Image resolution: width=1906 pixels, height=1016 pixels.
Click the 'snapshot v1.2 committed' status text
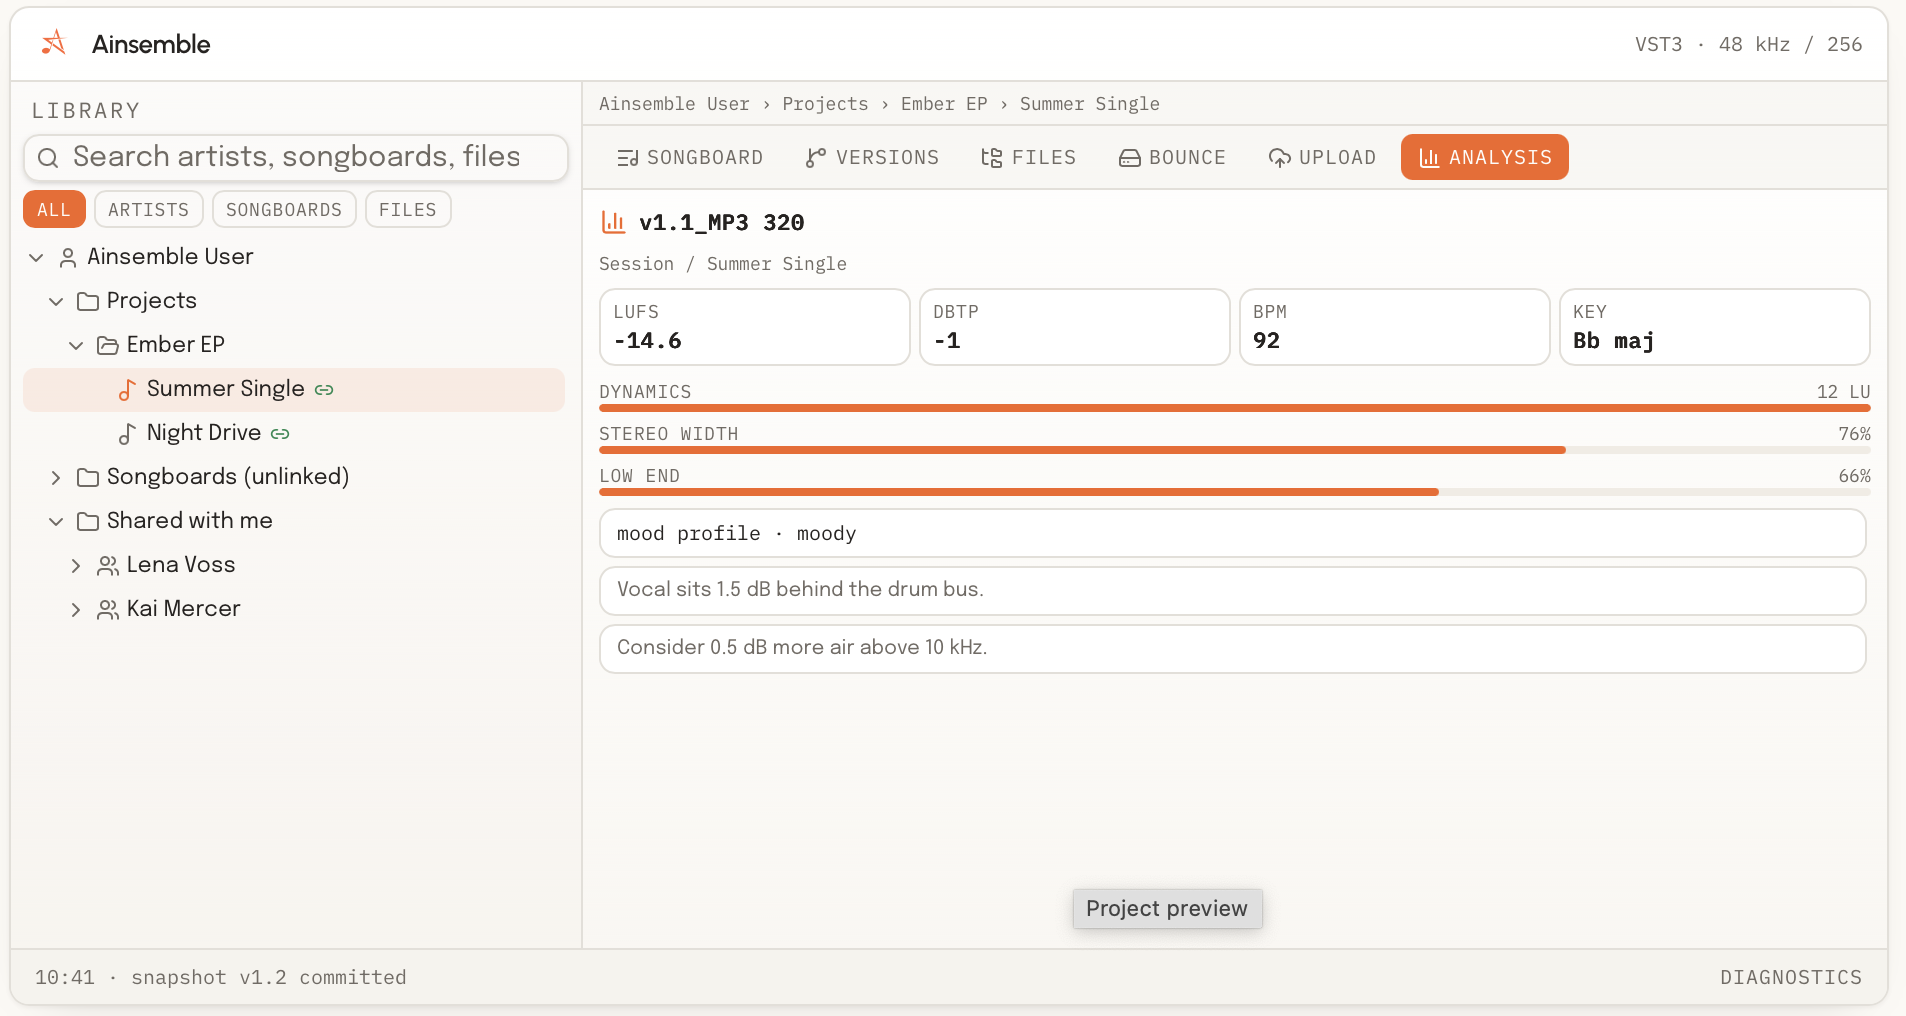tap(269, 977)
